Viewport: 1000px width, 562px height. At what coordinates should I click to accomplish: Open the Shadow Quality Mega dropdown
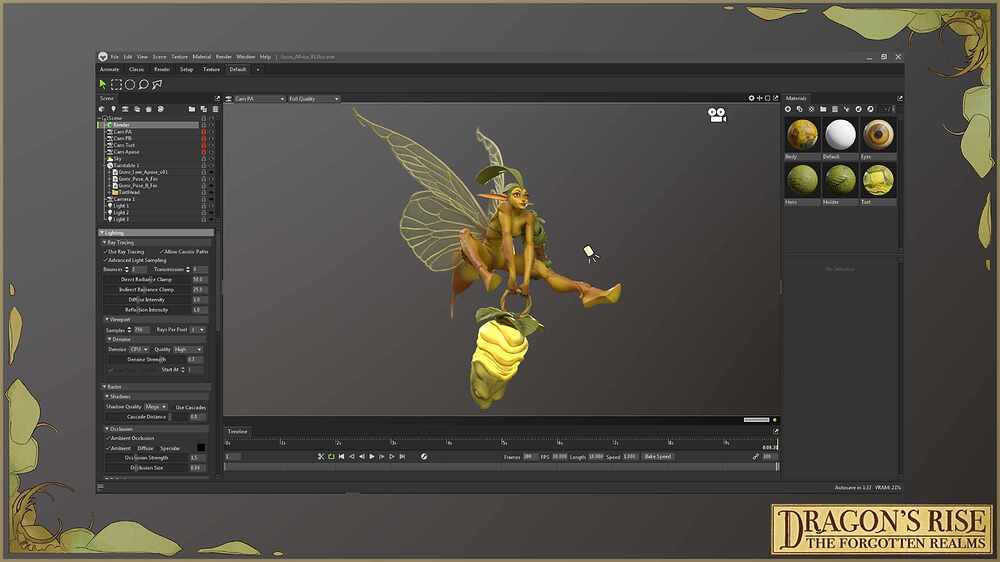[156, 407]
